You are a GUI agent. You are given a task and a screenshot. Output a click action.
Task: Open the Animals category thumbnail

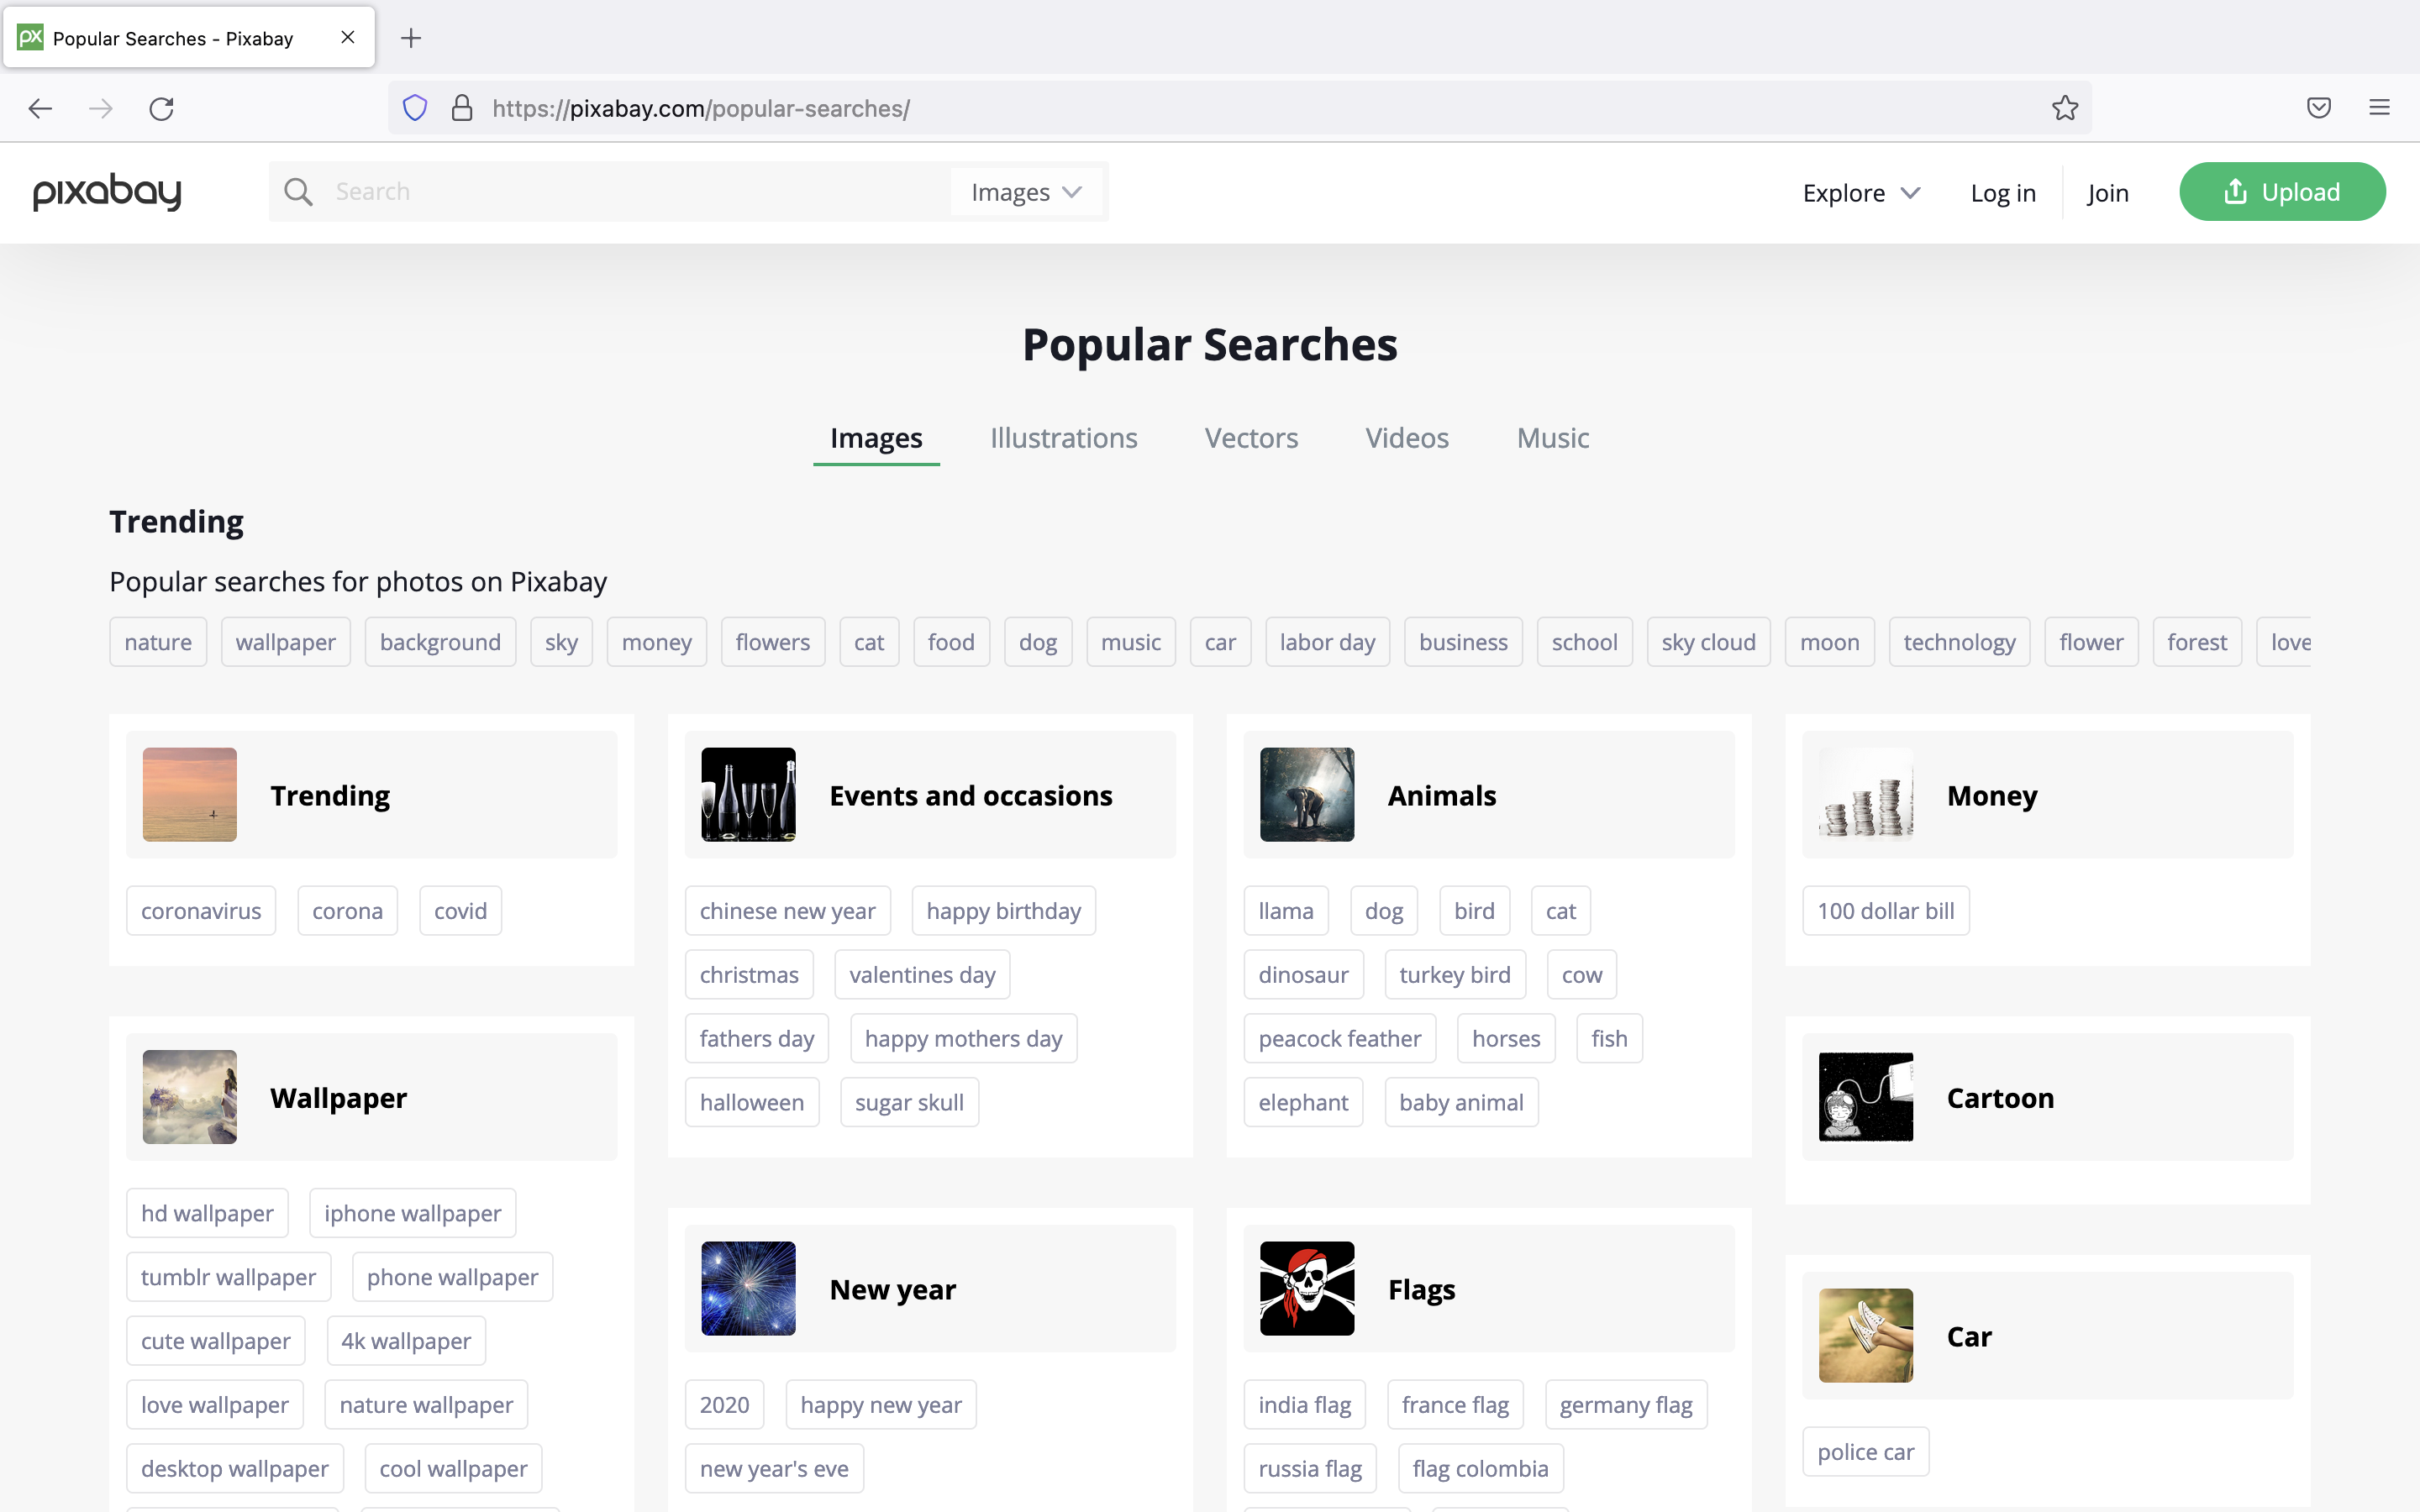tap(1307, 794)
